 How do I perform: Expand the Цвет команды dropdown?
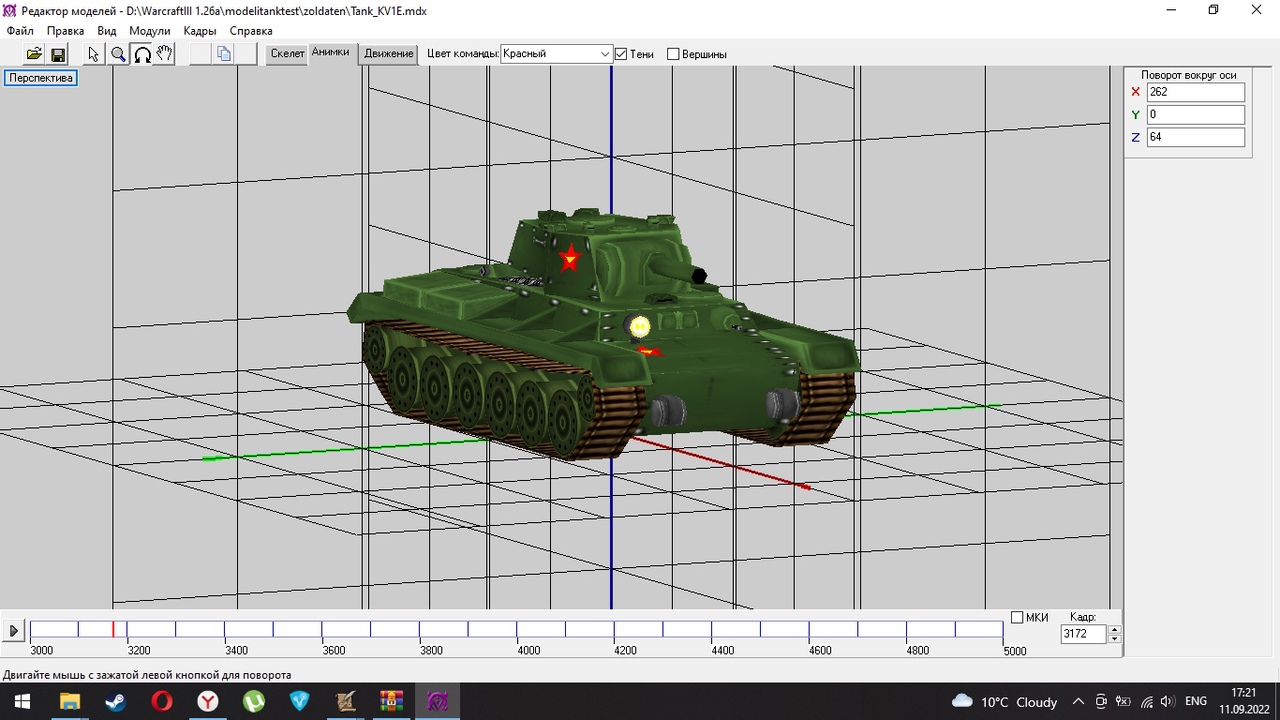605,54
